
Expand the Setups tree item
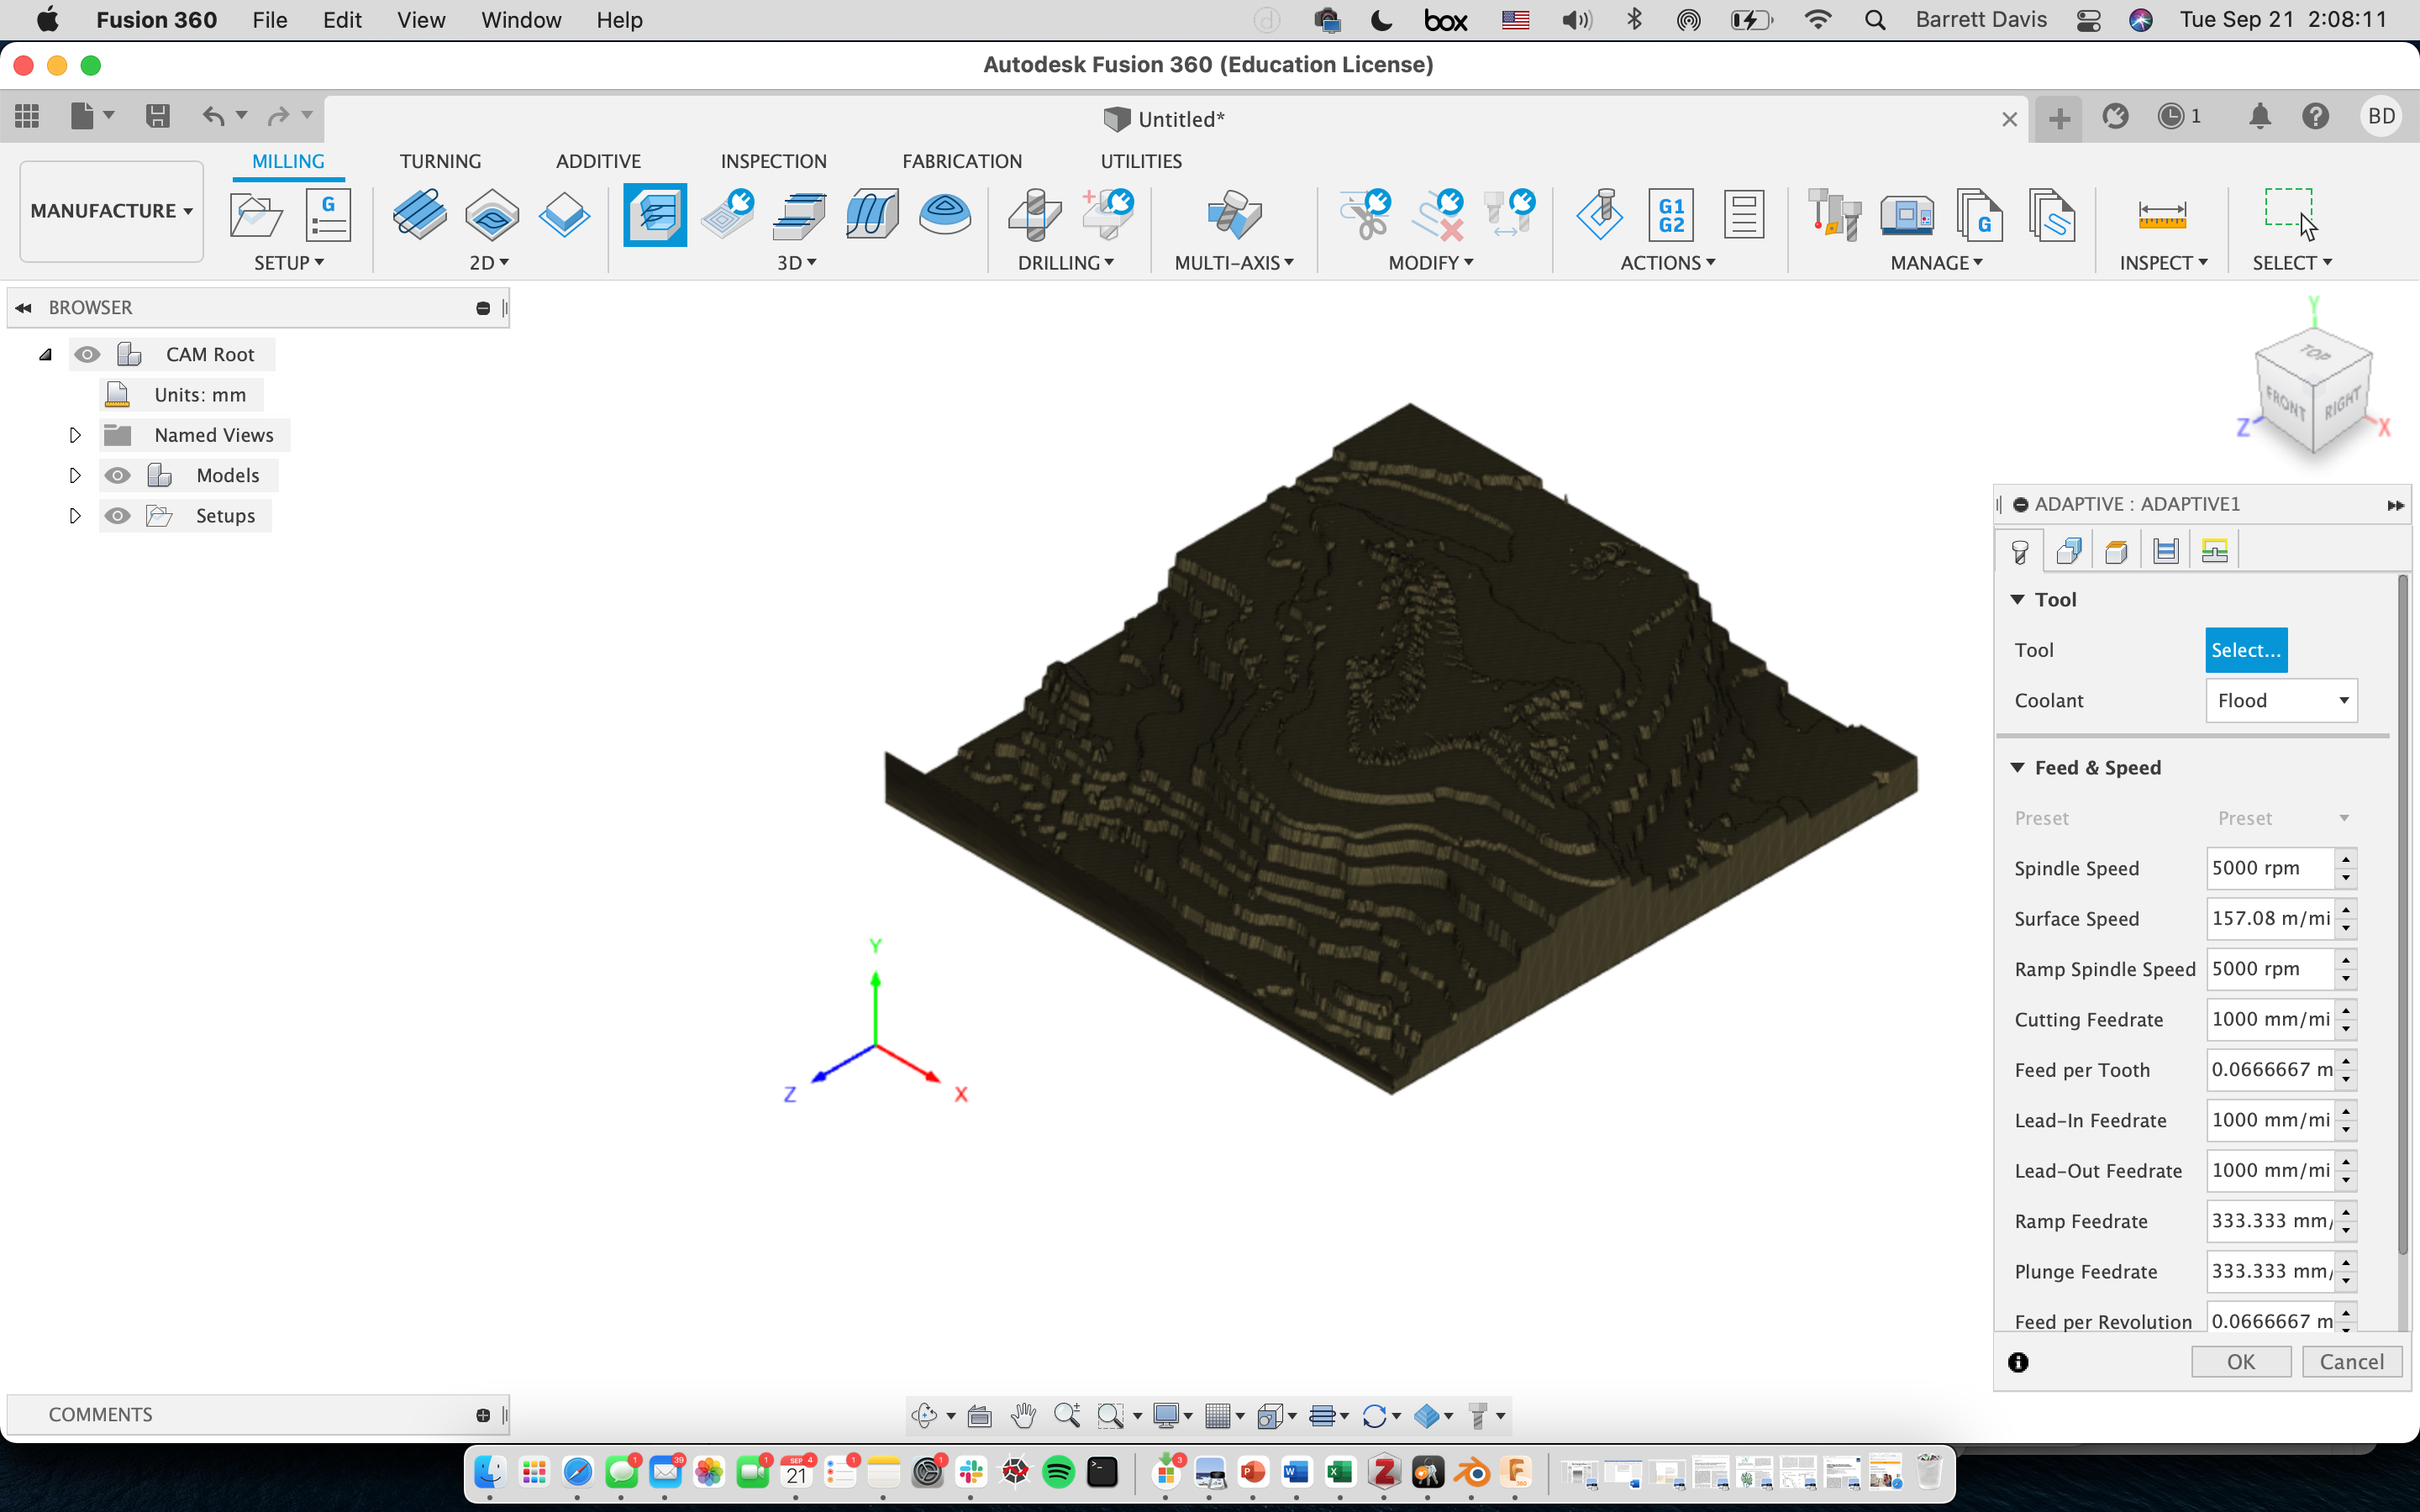click(73, 514)
